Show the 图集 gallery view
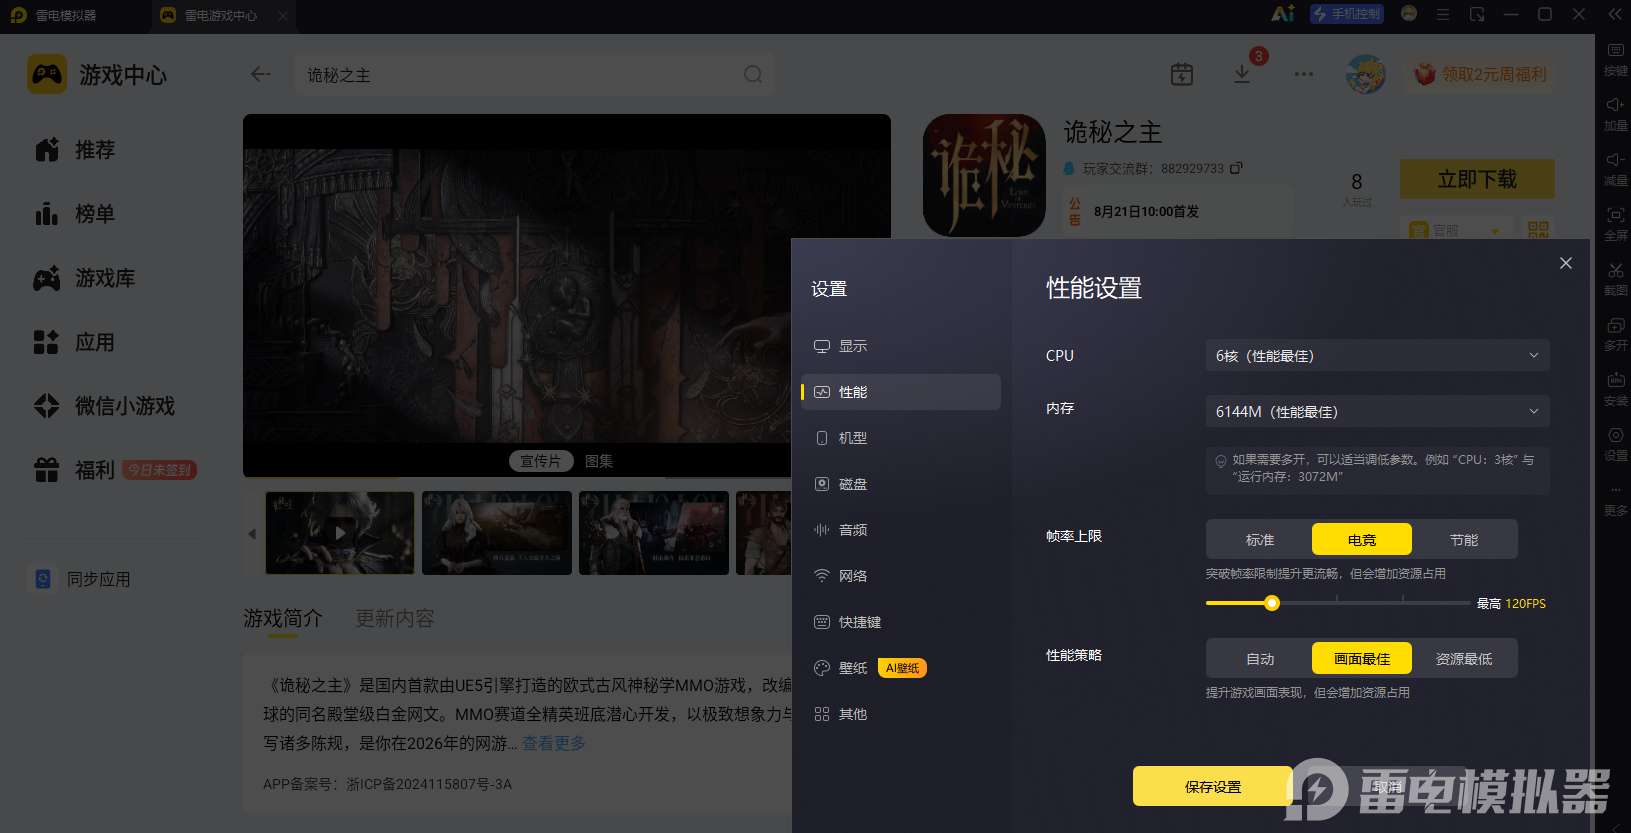The height and width of the screenshot is (833, 1631). (x=599, y=461)
